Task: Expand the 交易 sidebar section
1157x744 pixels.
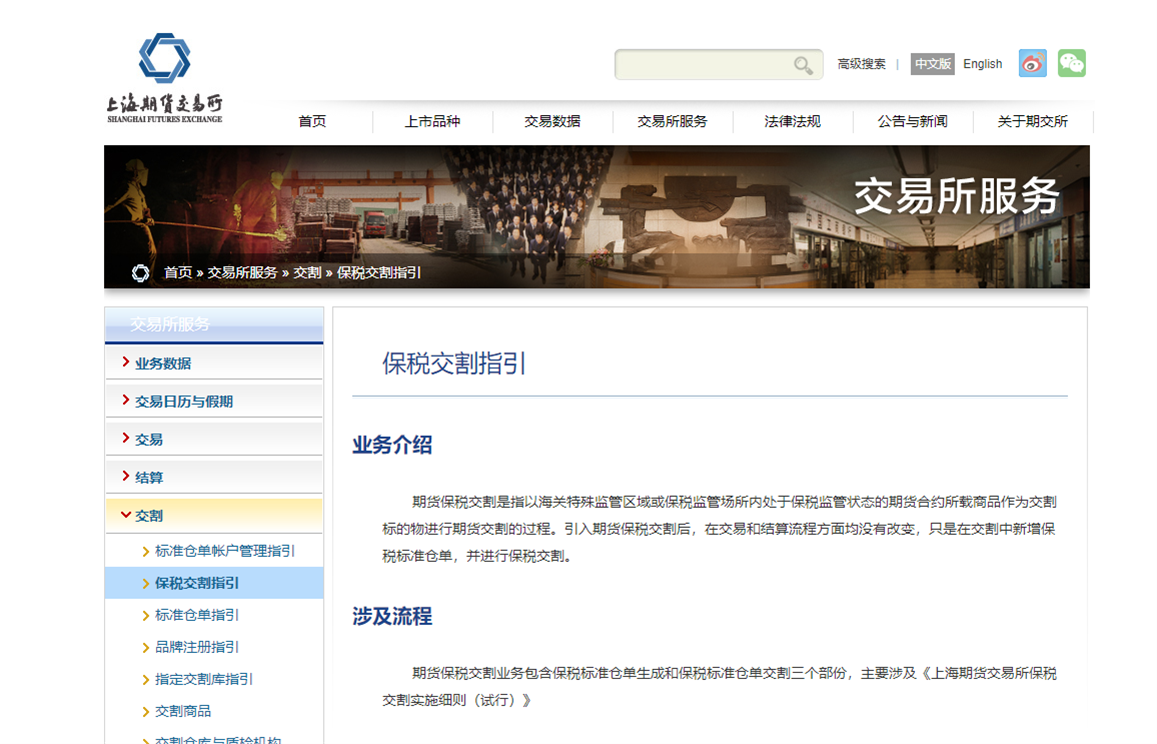Action: coord(214,439)
